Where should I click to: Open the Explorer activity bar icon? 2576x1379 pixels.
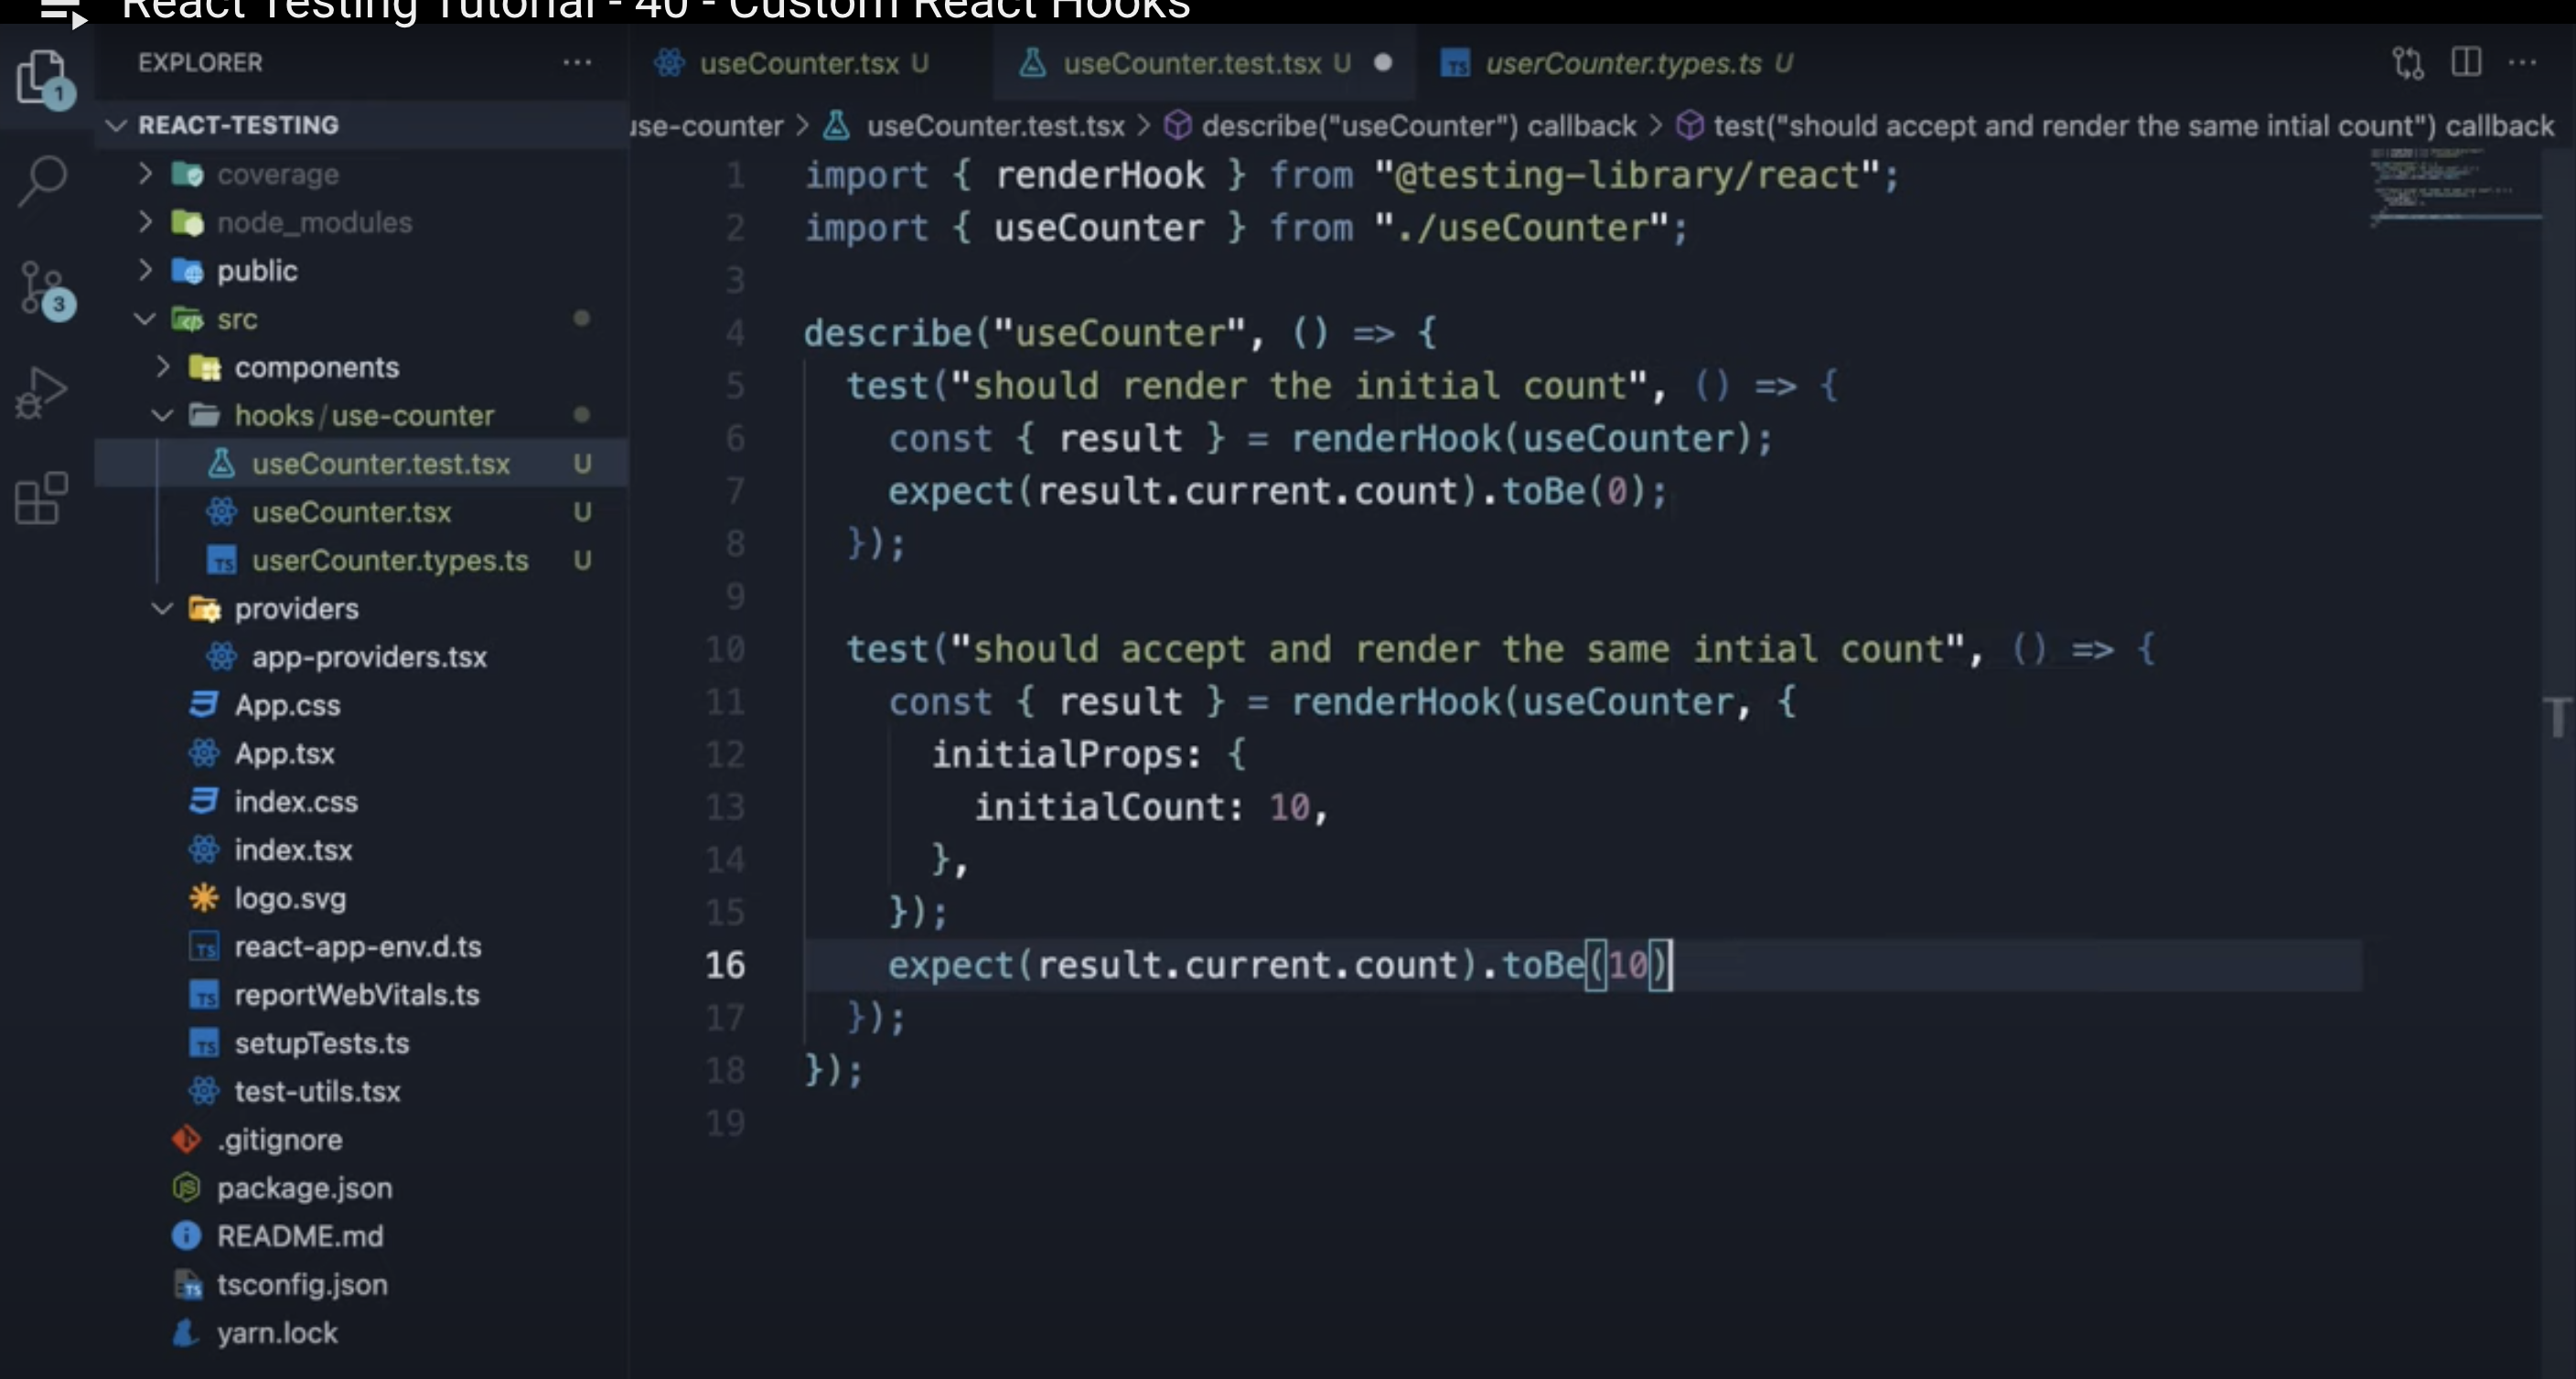click(x=43, y=78)
